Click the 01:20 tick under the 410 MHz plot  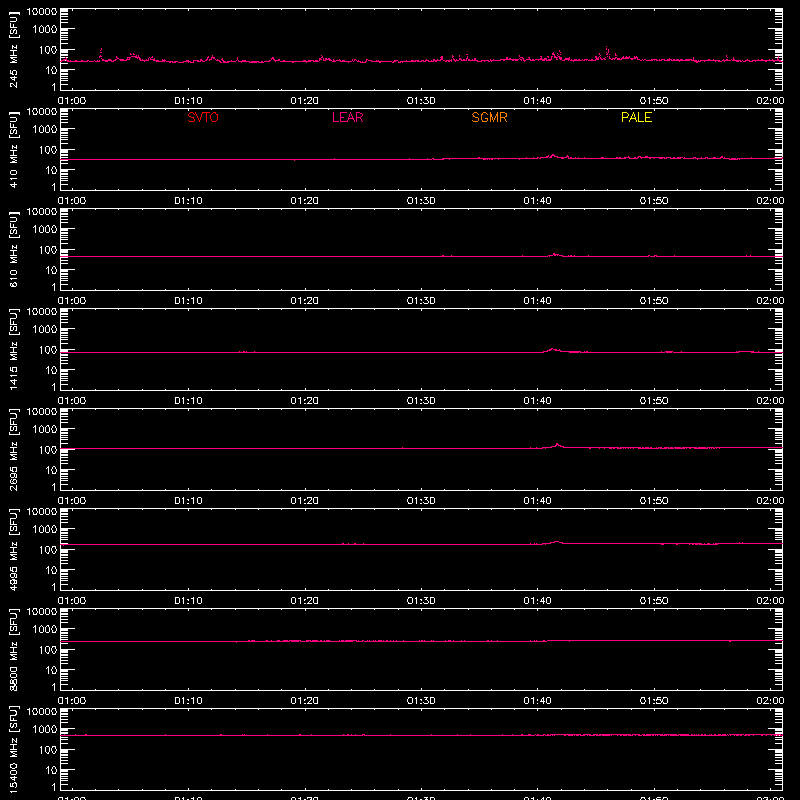[x=305, y=201]
